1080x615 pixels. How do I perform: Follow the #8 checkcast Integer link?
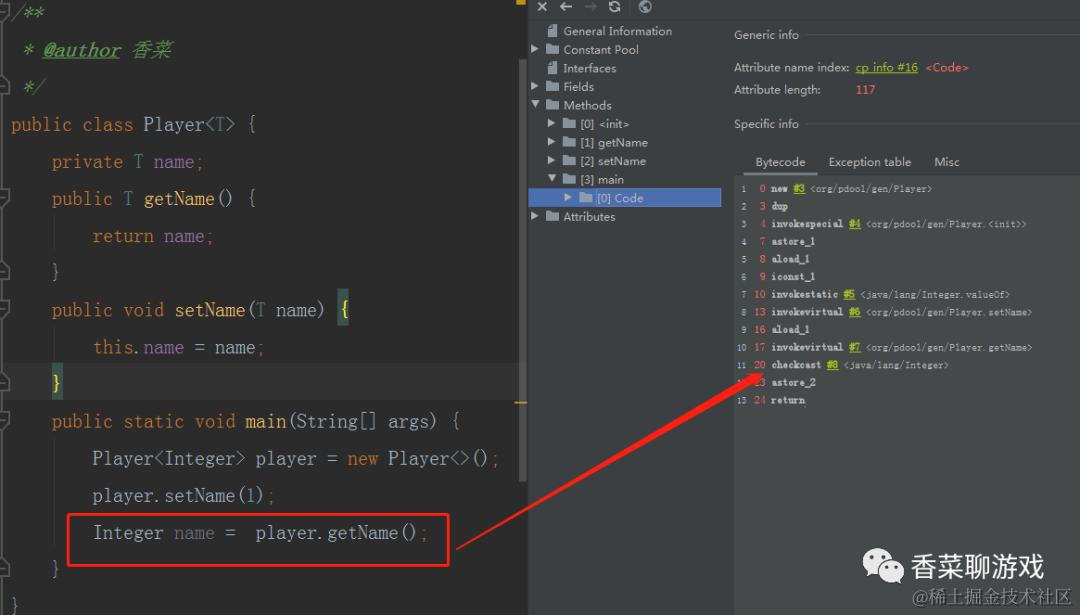coord(832,365)
